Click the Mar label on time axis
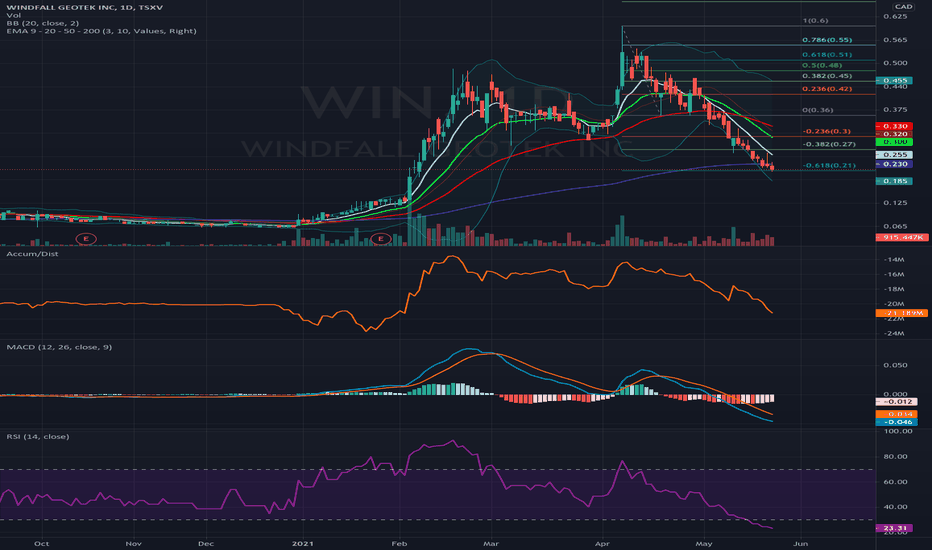Image resolution: width=932 pixels, height=550 pixels. 490,543
